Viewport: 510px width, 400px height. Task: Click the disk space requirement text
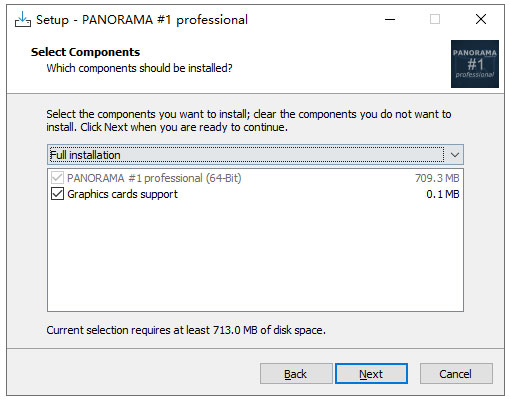click(186, 330)
